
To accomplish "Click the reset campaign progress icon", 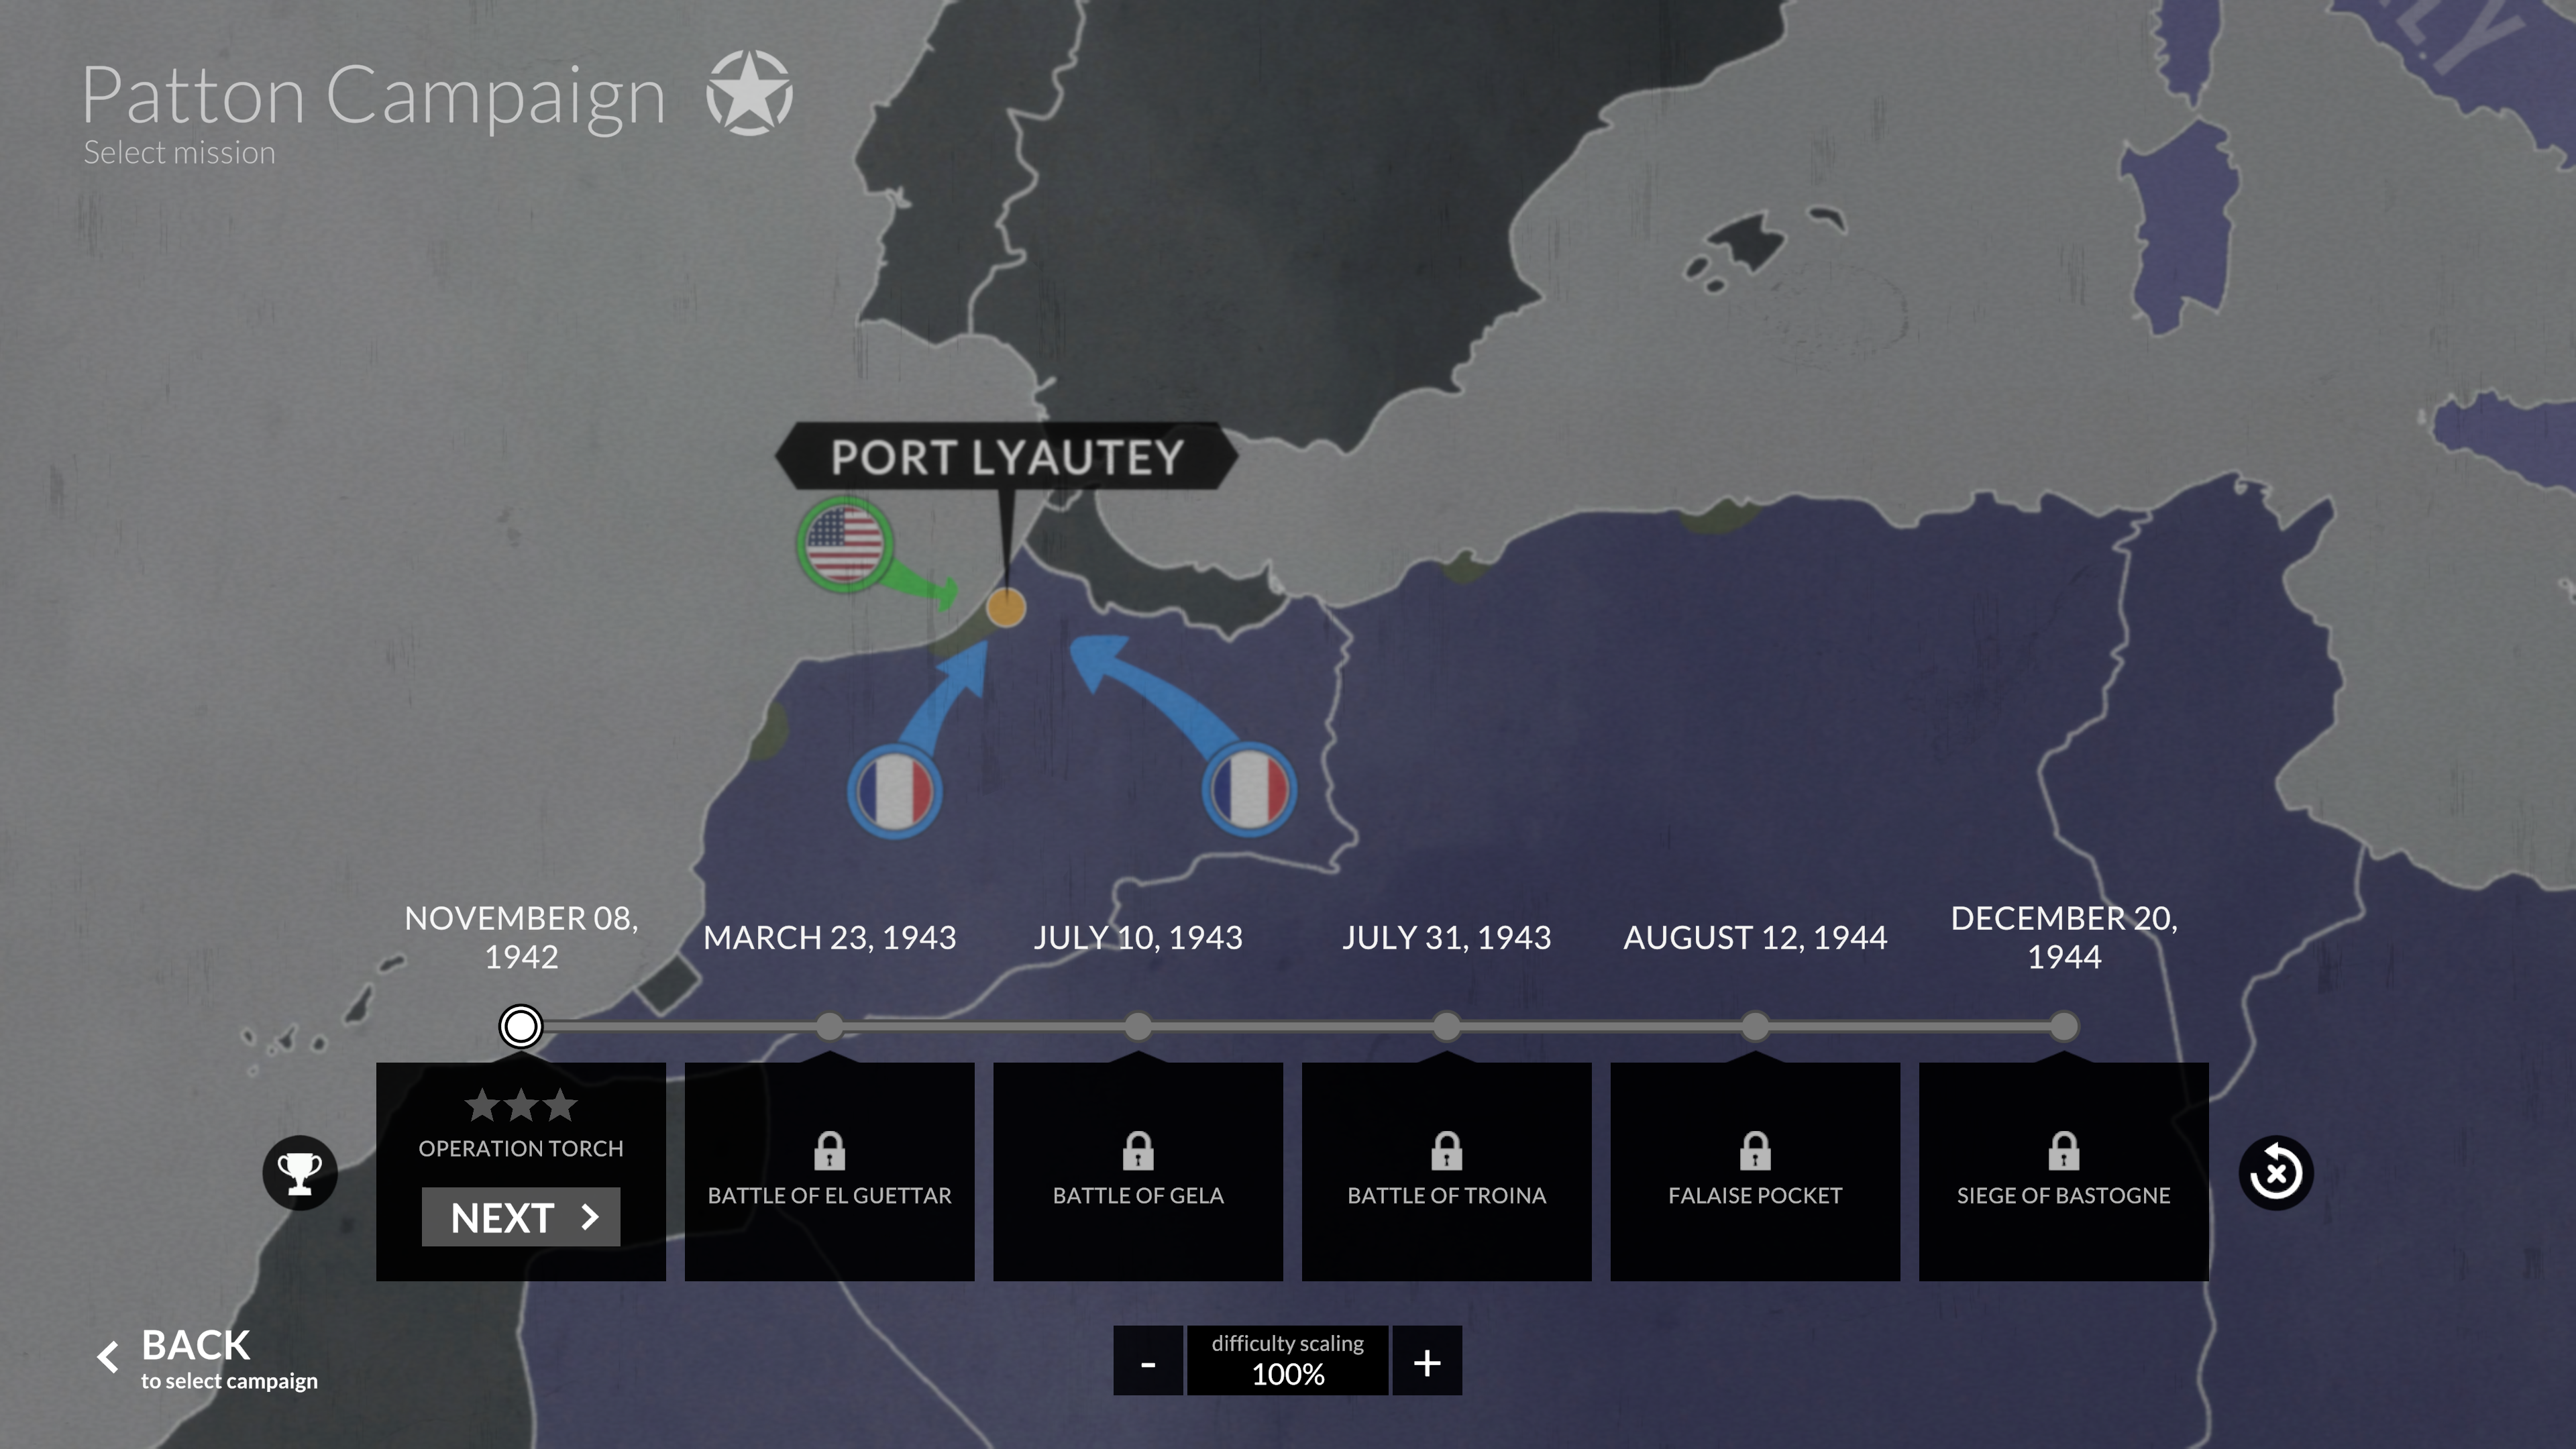I will [2276, 1173].
